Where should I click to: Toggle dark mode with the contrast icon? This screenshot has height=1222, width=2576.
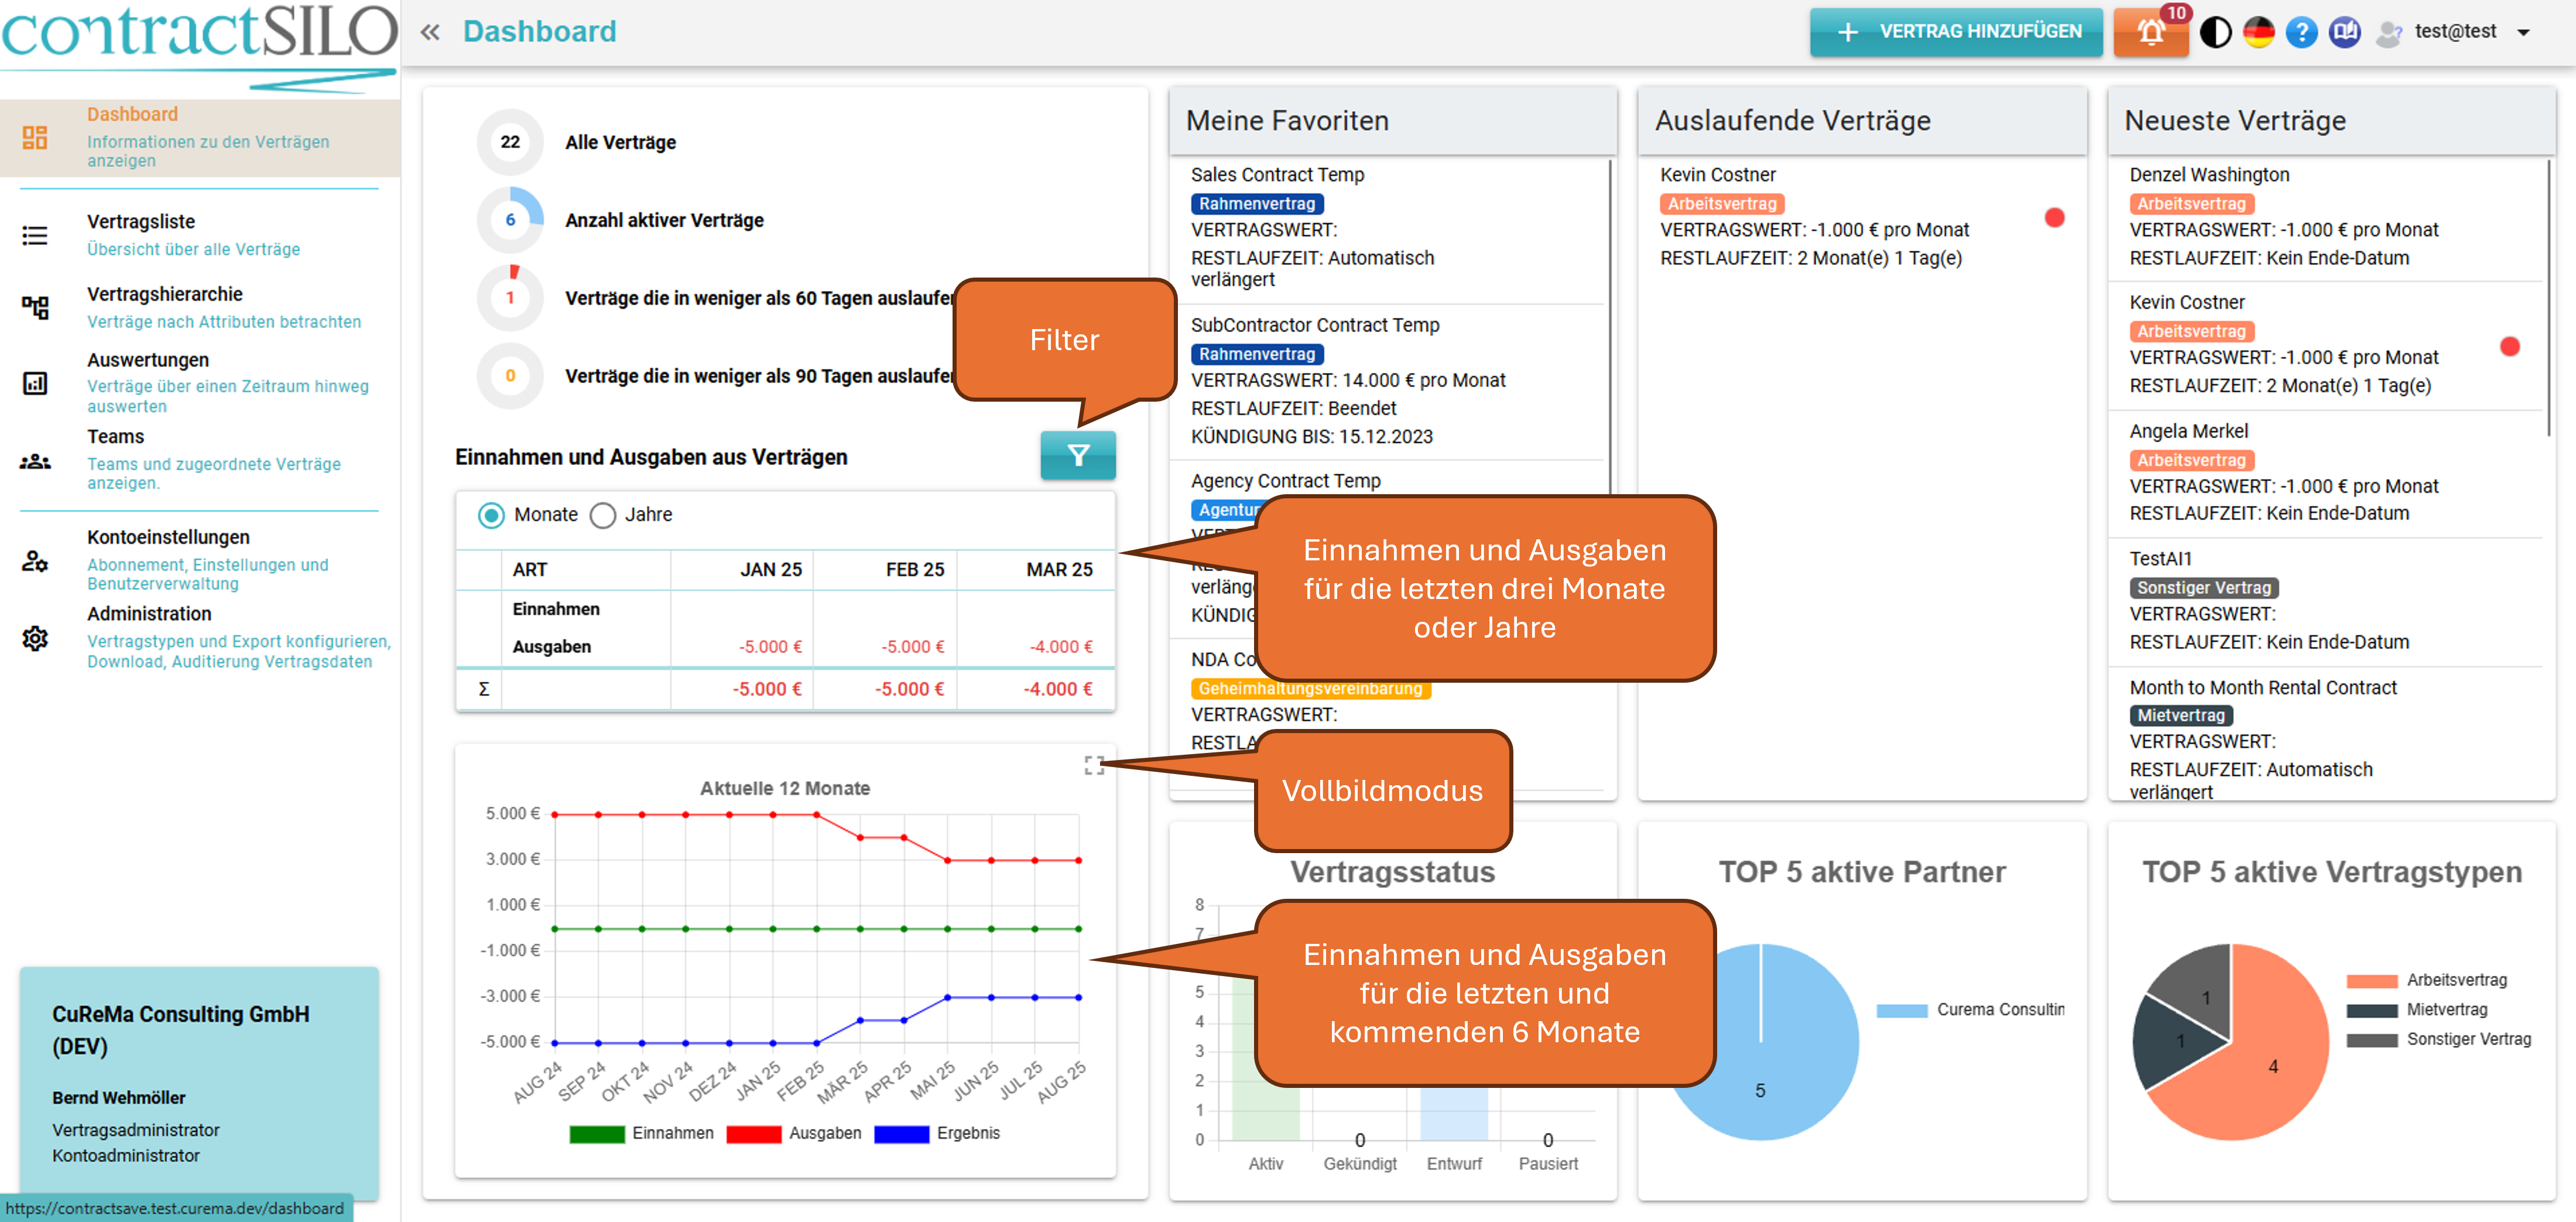coord(2215,31)
